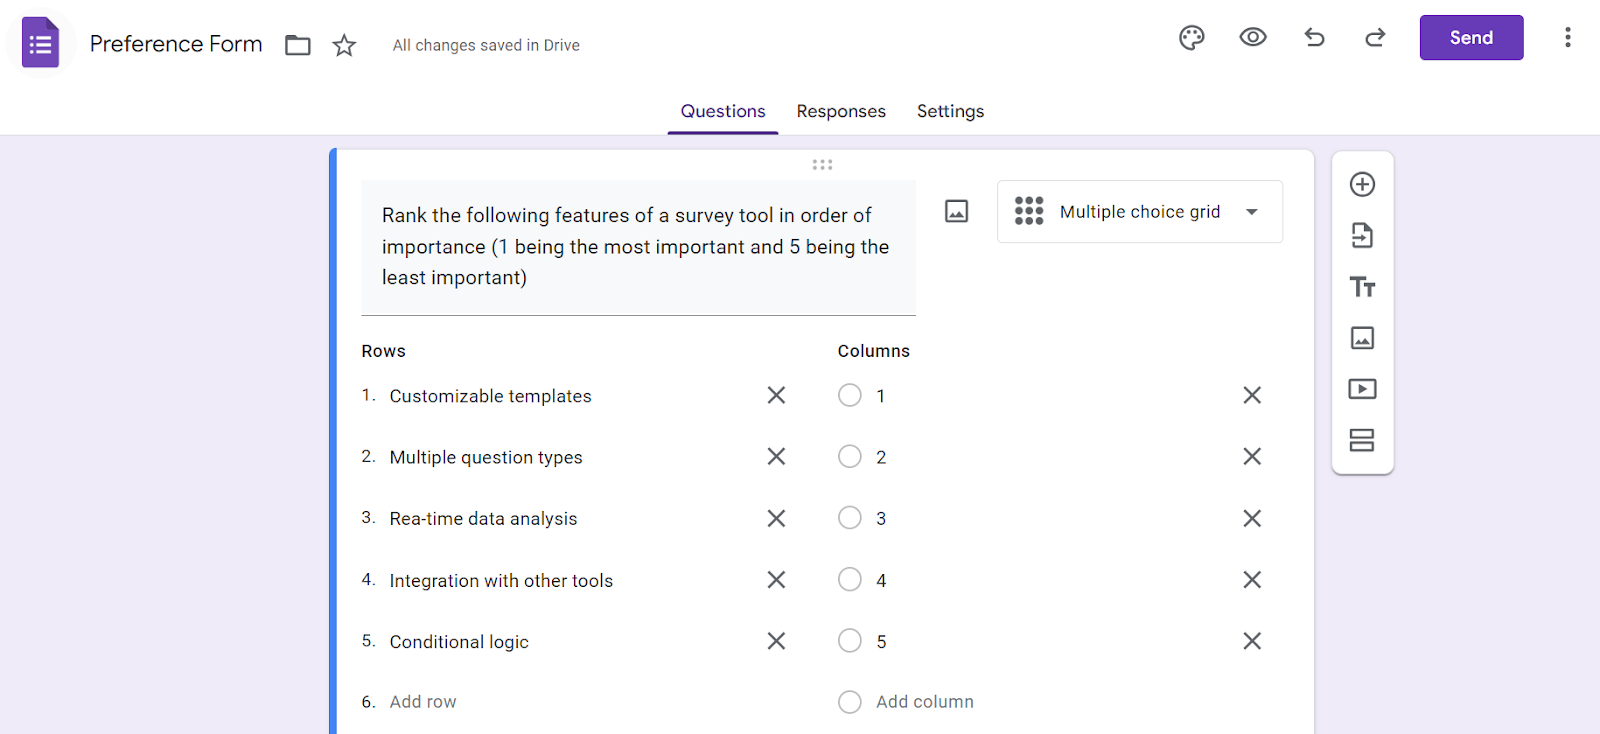1600x734 pixels.
Task: Remove column 1
Action: pyautogui.click(x=1252, y=396)
